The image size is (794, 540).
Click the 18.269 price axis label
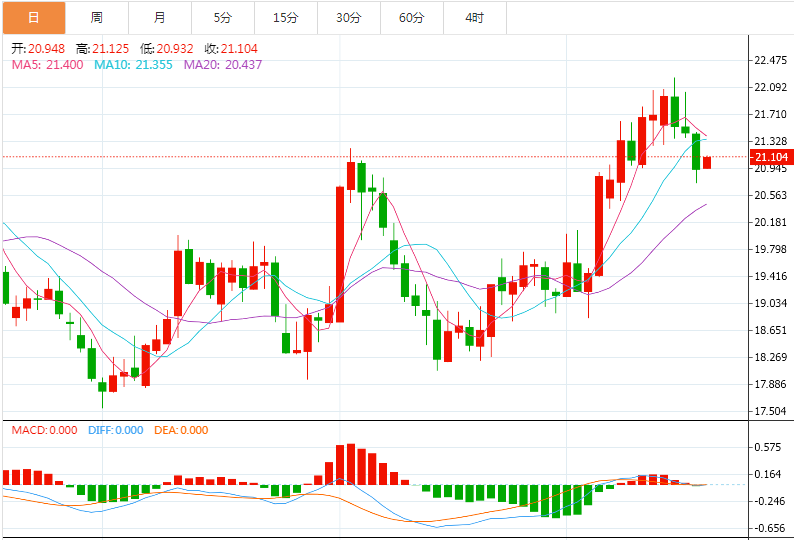[771, 357]
